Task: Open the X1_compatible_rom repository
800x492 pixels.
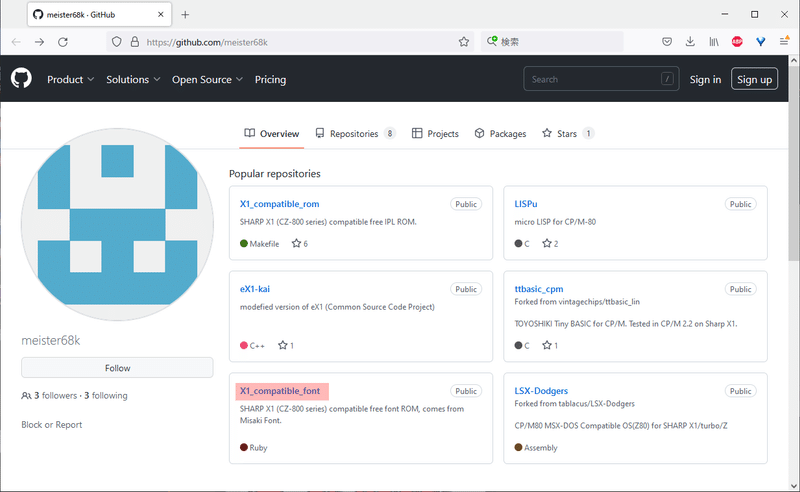Action: [280, 204]
